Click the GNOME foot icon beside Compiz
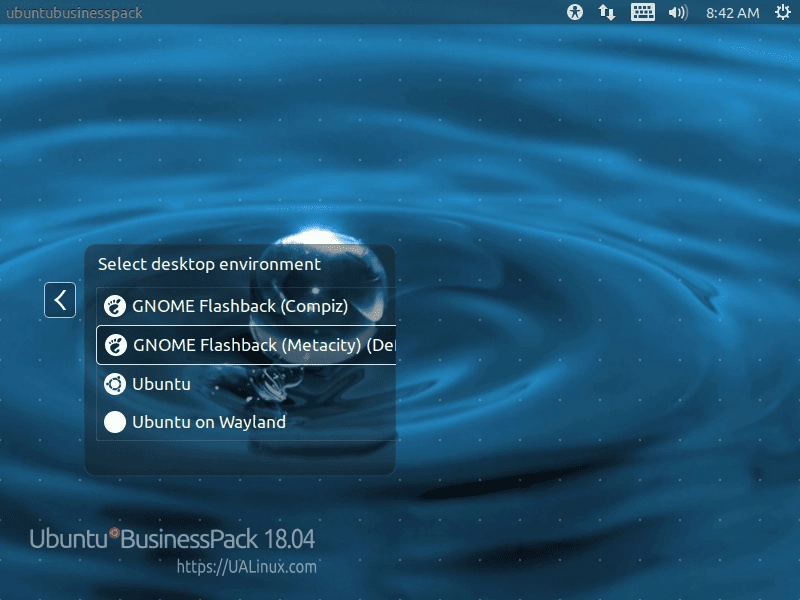 point(115,306)
